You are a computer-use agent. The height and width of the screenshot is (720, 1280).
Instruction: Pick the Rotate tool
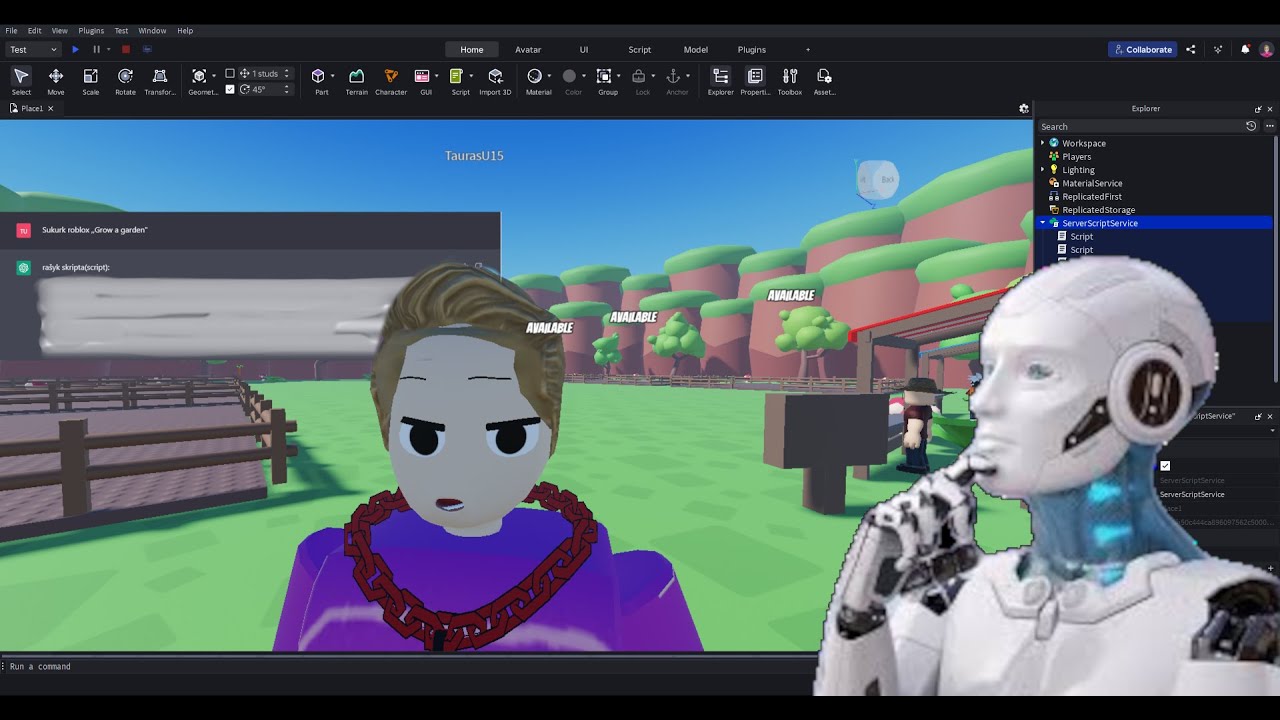tap(125, 81)
